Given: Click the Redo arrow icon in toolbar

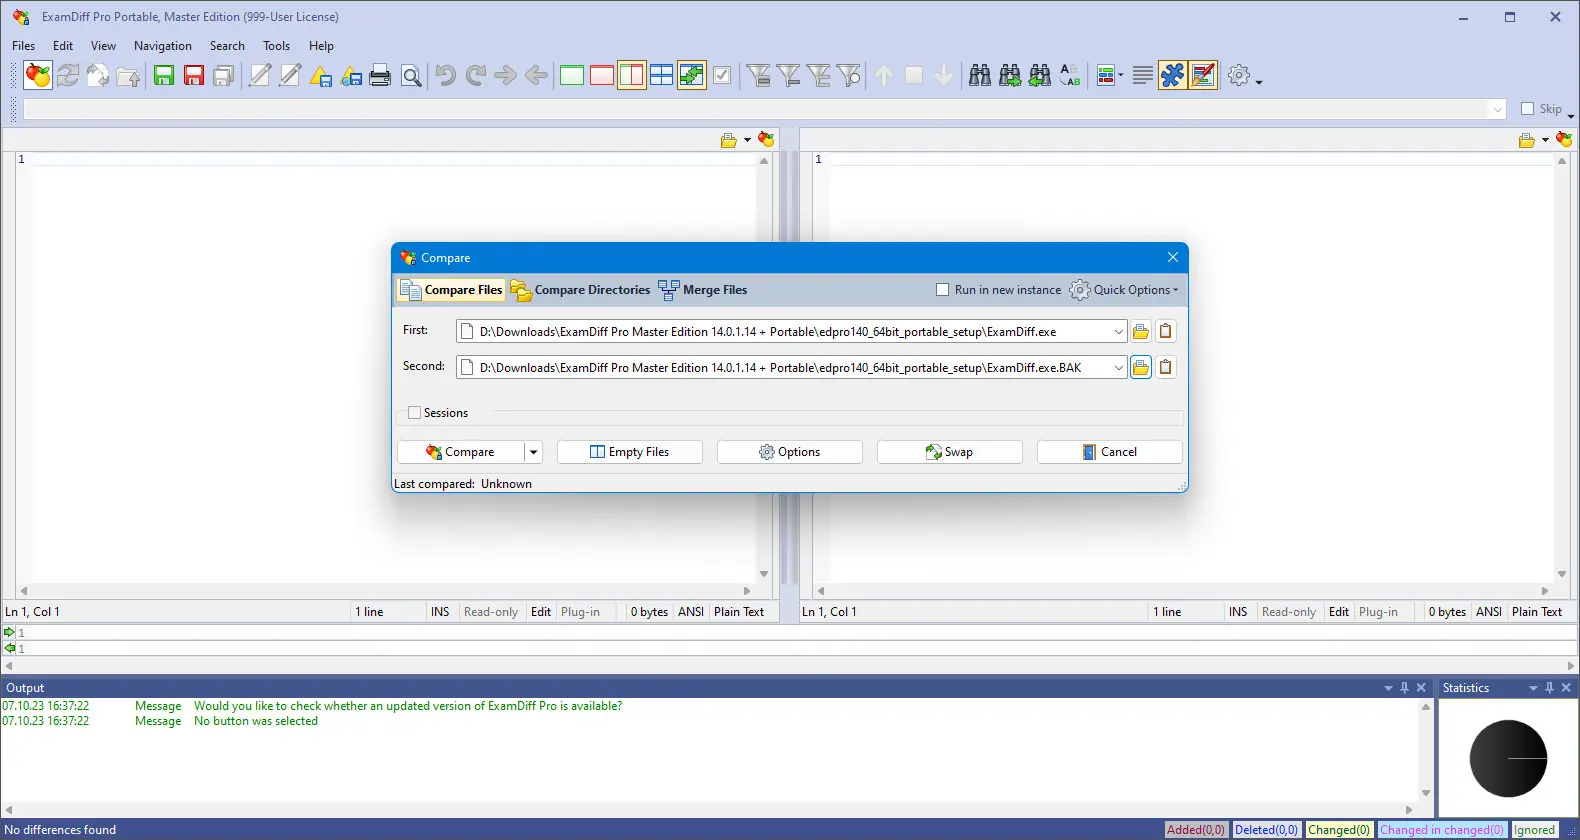Looking at the screenshot, I should pyautogui.click(x=476, y=75).
